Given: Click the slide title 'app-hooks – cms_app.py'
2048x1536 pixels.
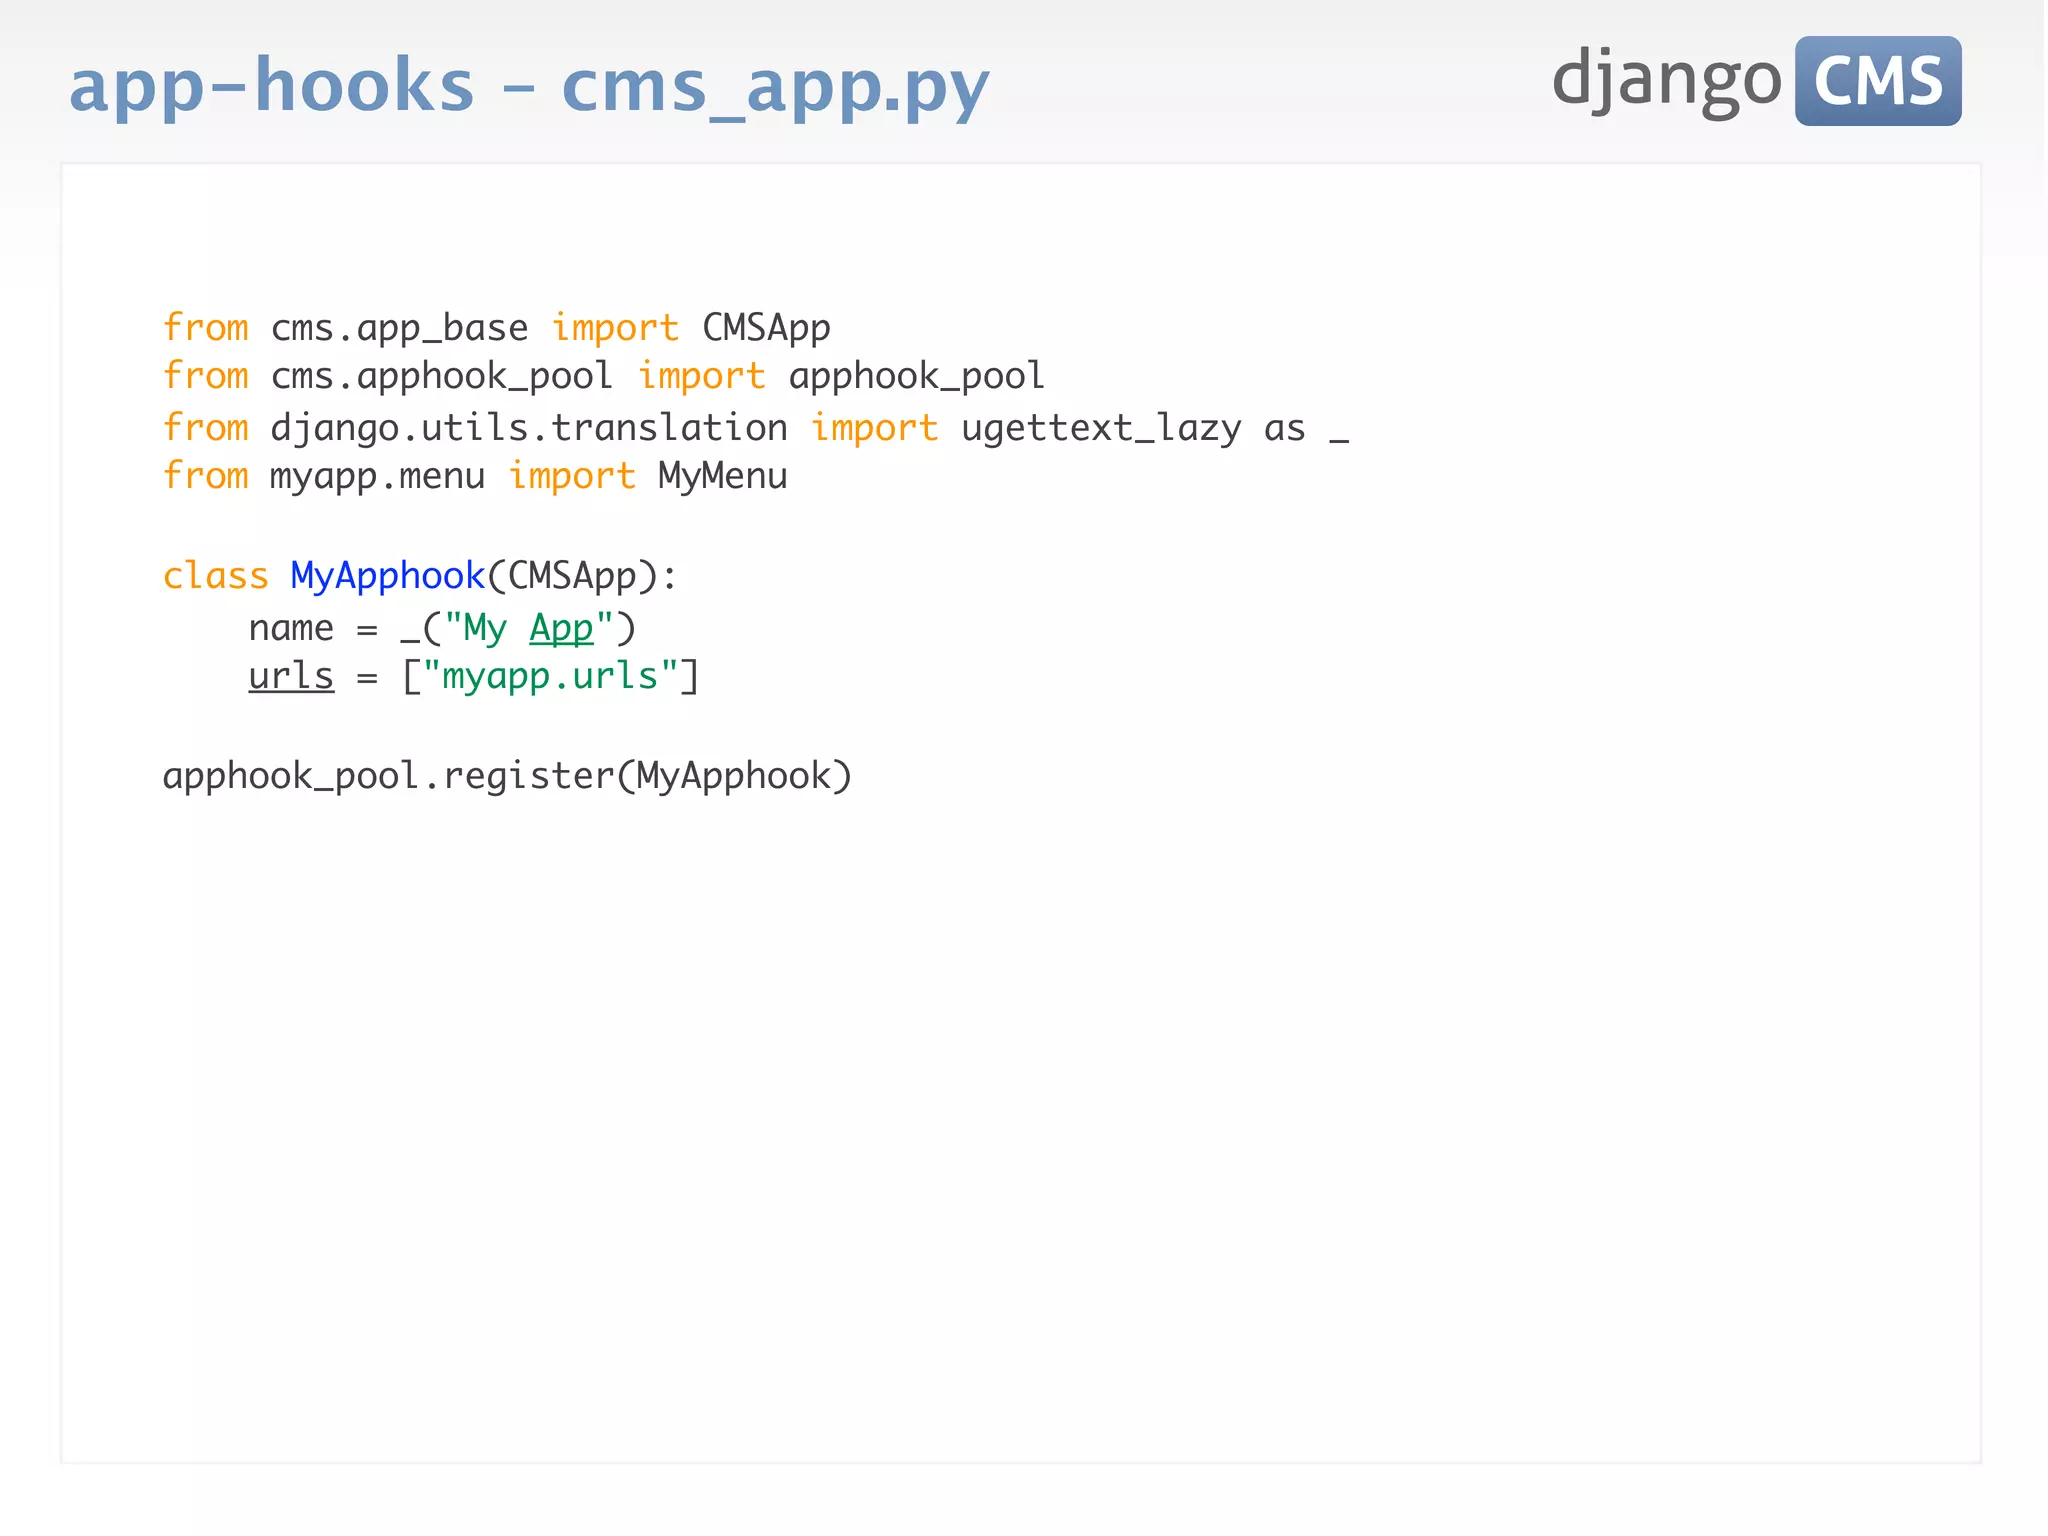Looking at the screenshot, I should click(x=529, y=86).
